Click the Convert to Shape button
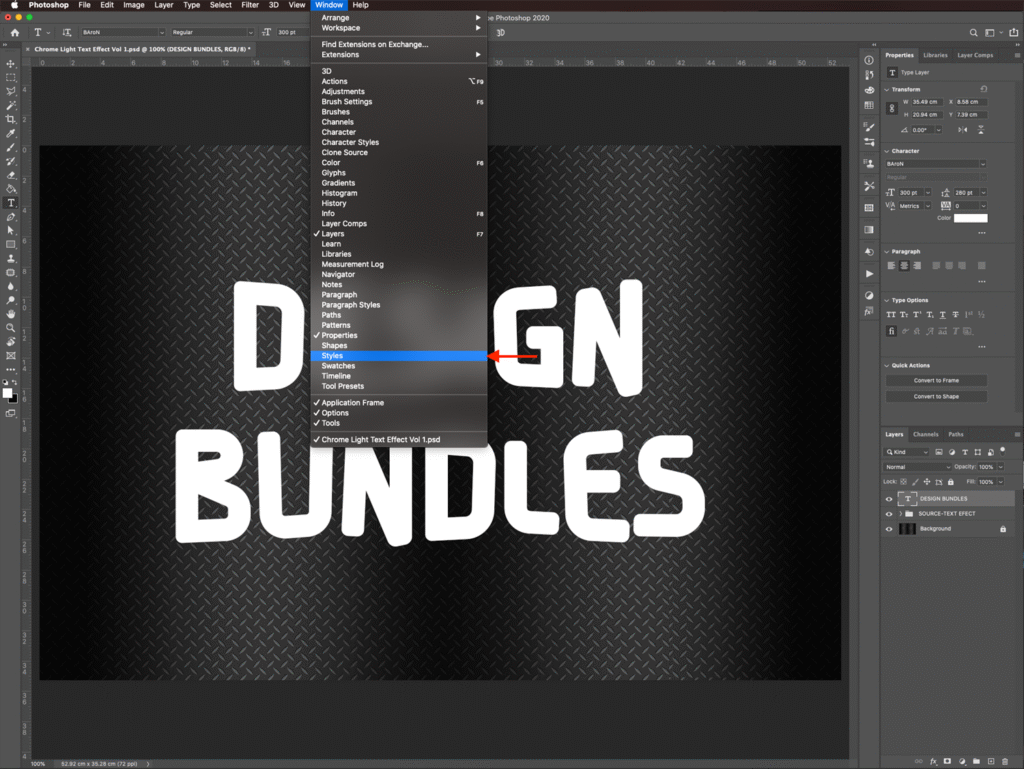This screenshot has height=769, width=1024. [x=936, y=396]
